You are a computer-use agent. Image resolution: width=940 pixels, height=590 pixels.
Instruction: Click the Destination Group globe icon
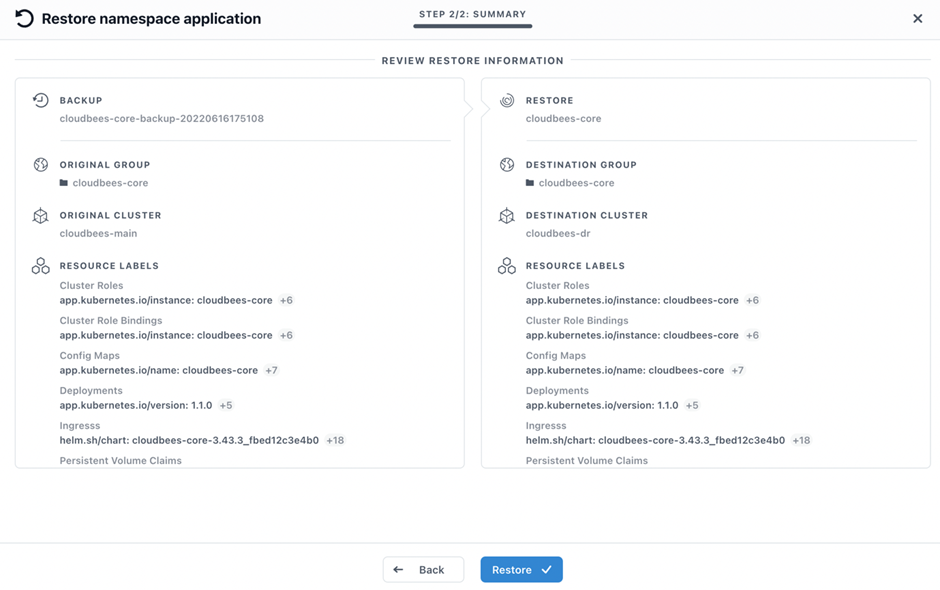click(x=507, y=164)
